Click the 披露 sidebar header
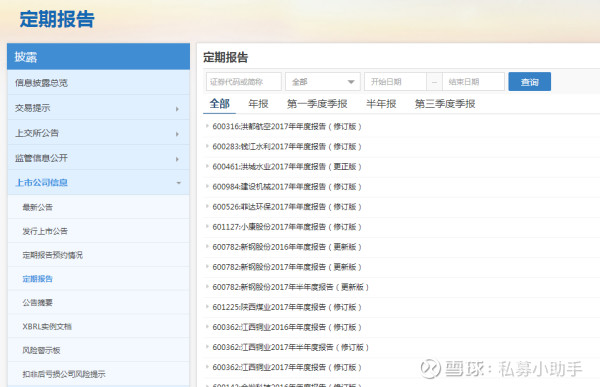The width and height of the screenshot is (600, 387). [x=99, y=57]
